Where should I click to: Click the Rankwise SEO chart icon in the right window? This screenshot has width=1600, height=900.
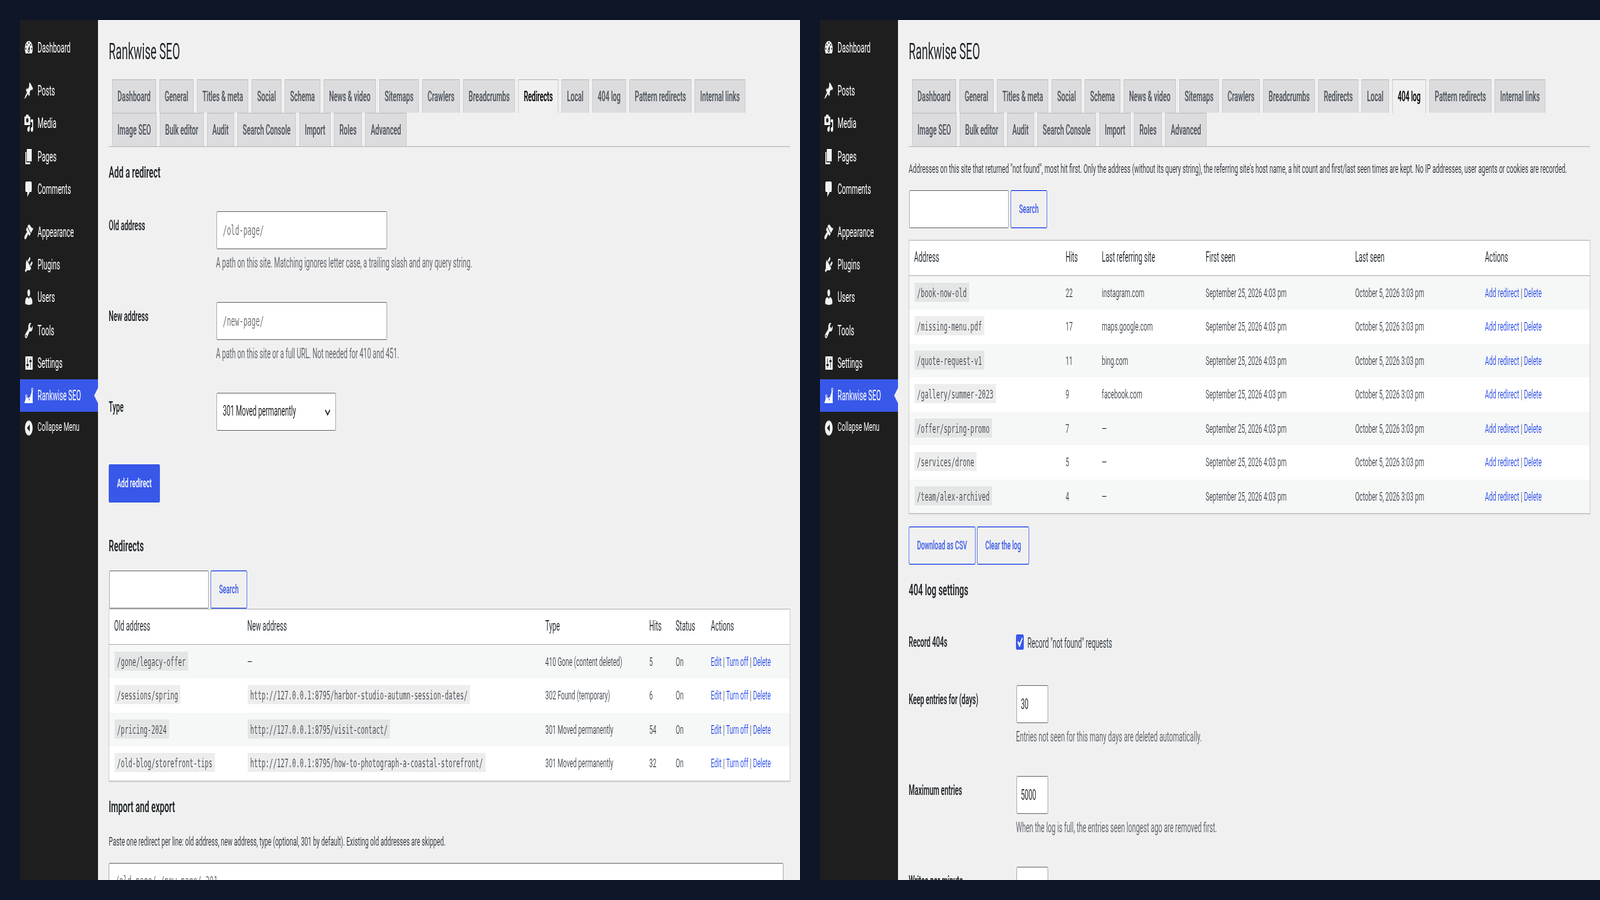(x=829, y=396)
